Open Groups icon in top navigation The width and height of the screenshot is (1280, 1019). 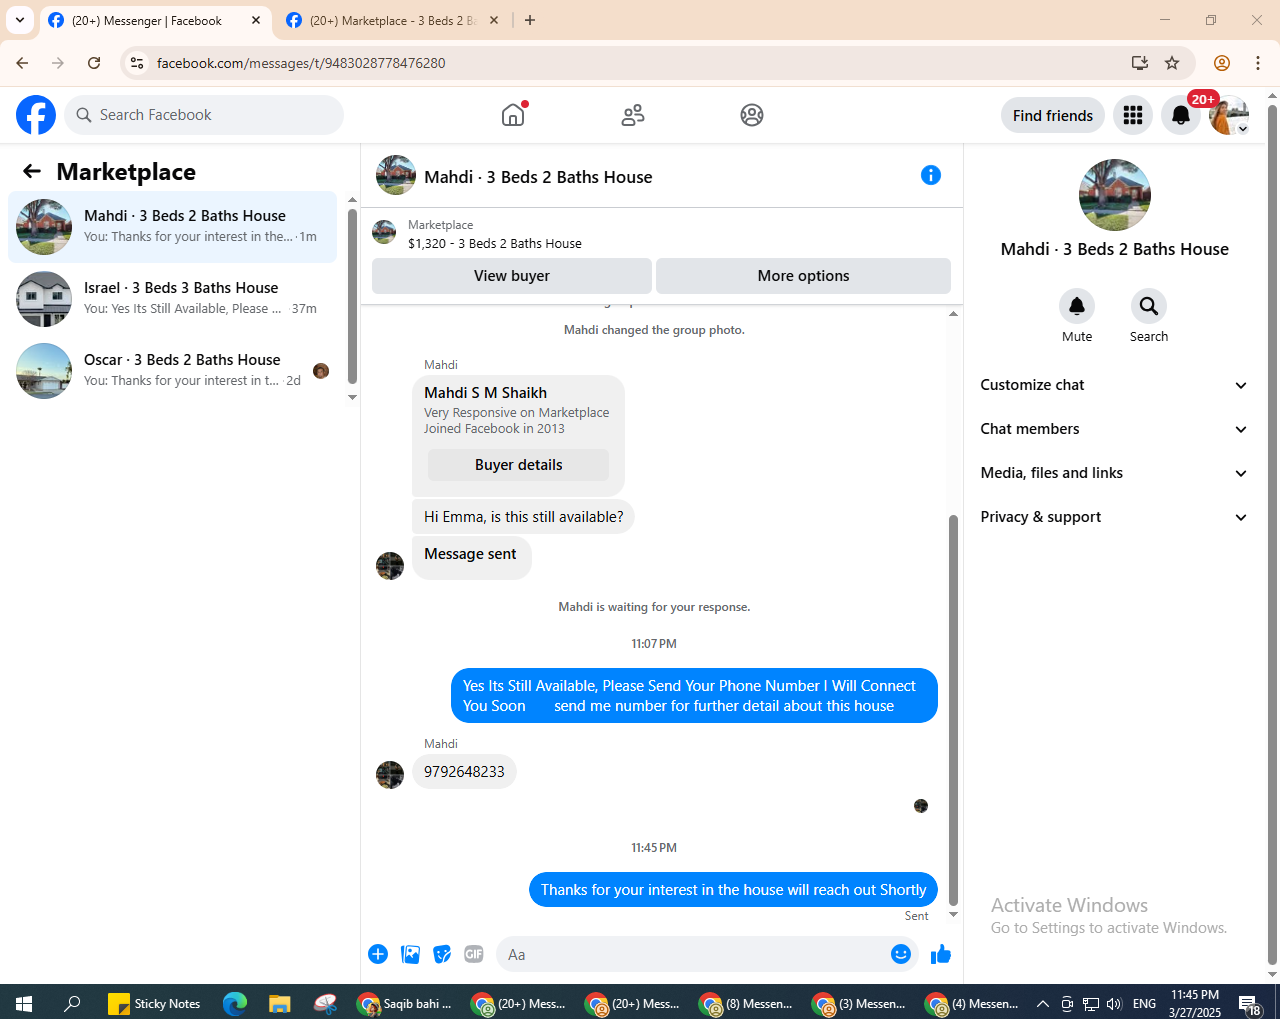pyautogui.click(x=752, y=115)
